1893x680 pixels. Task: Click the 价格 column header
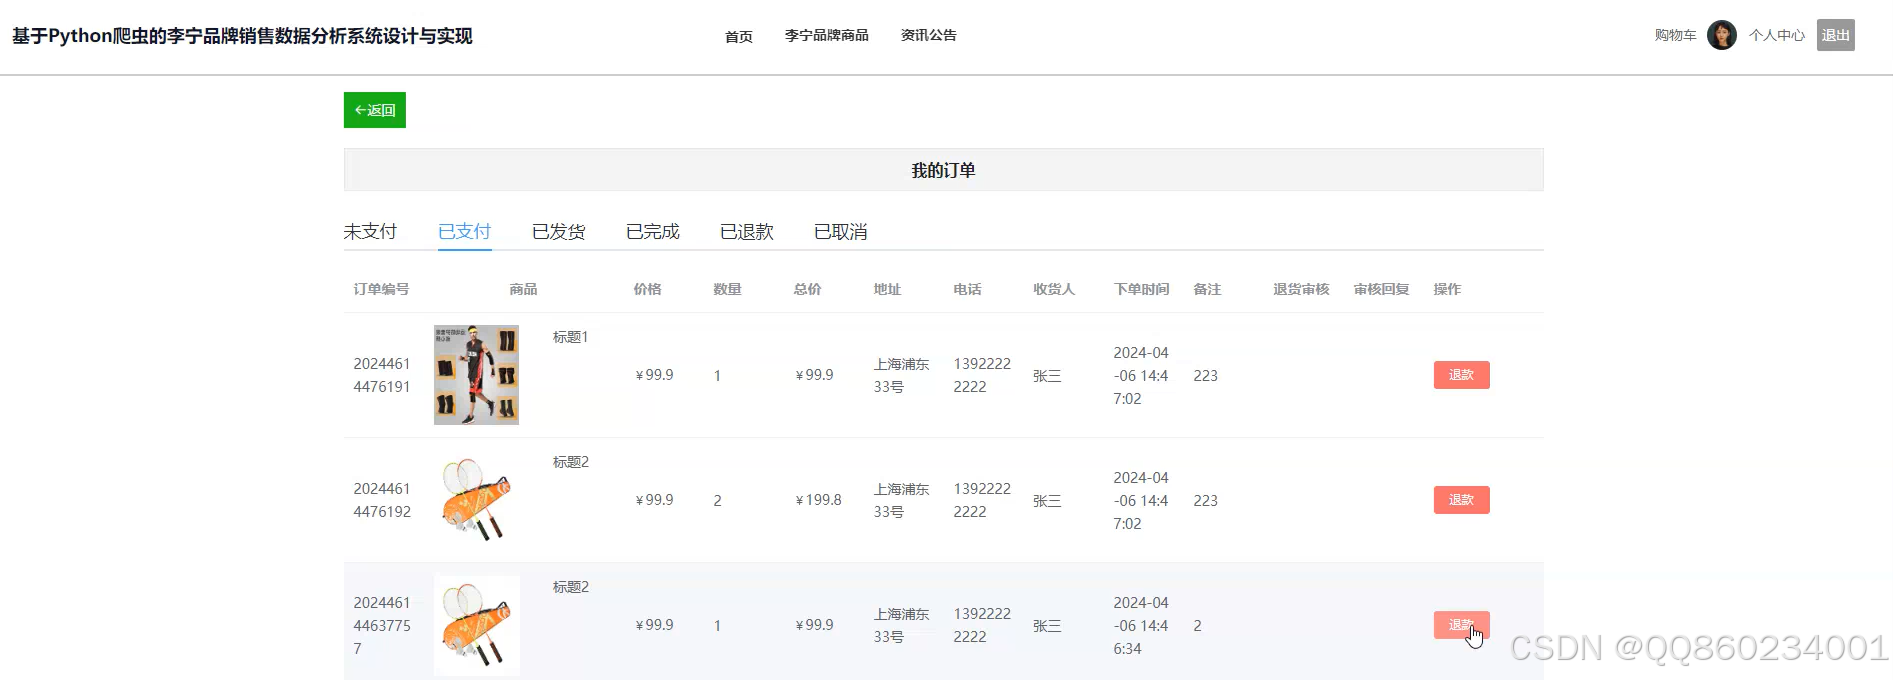[x=648, y=289]
